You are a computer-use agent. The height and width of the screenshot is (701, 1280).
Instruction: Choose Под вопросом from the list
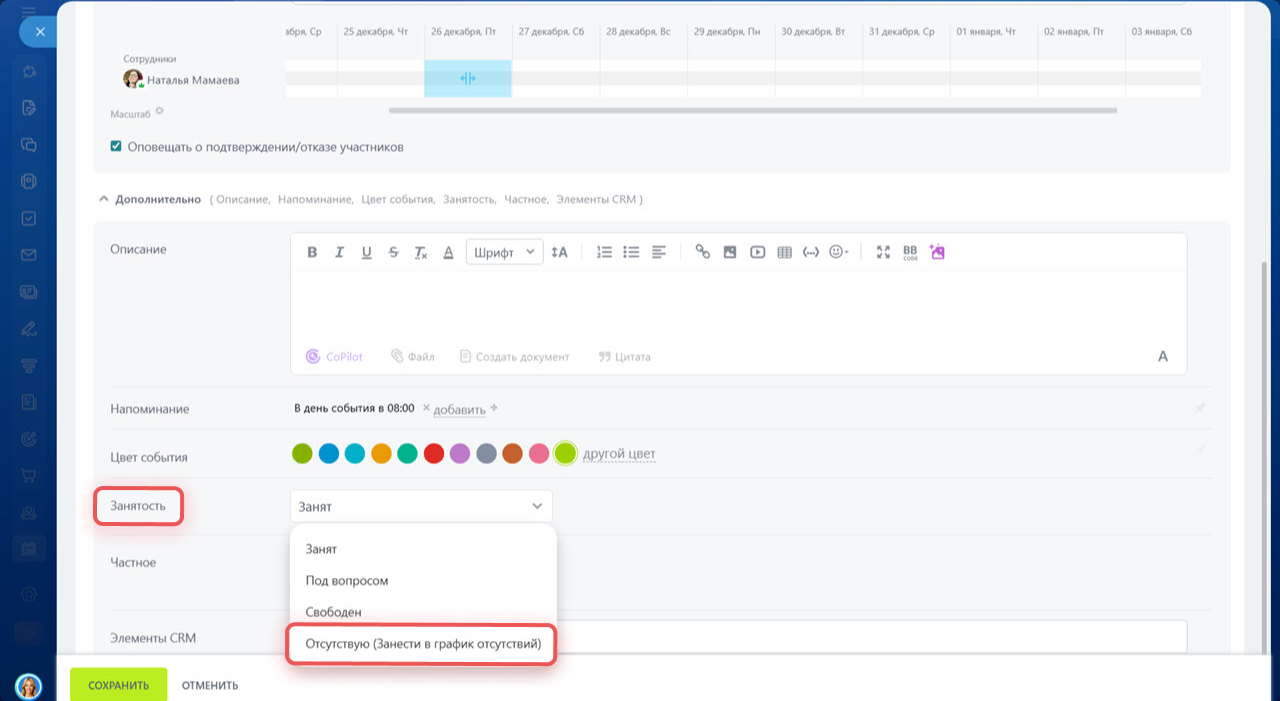(347, 581)
